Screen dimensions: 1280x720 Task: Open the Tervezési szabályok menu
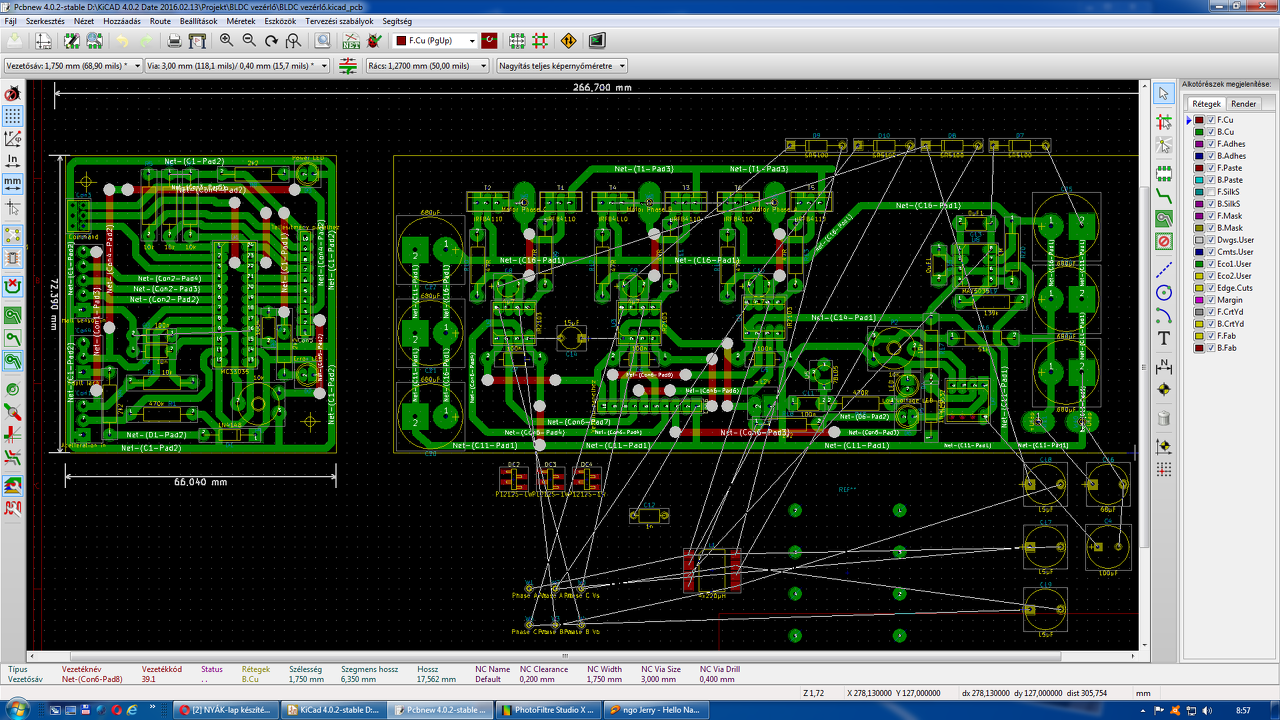(338, 21)
